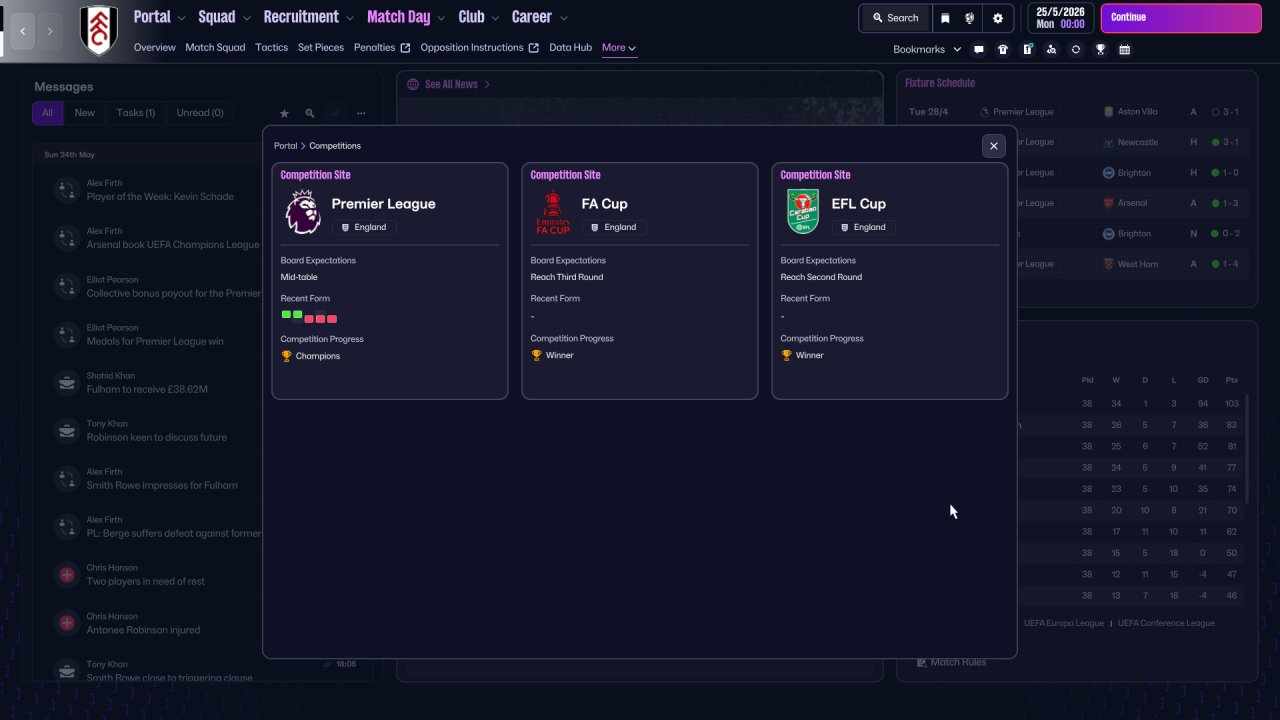Show All messages filter

[47, 113]
